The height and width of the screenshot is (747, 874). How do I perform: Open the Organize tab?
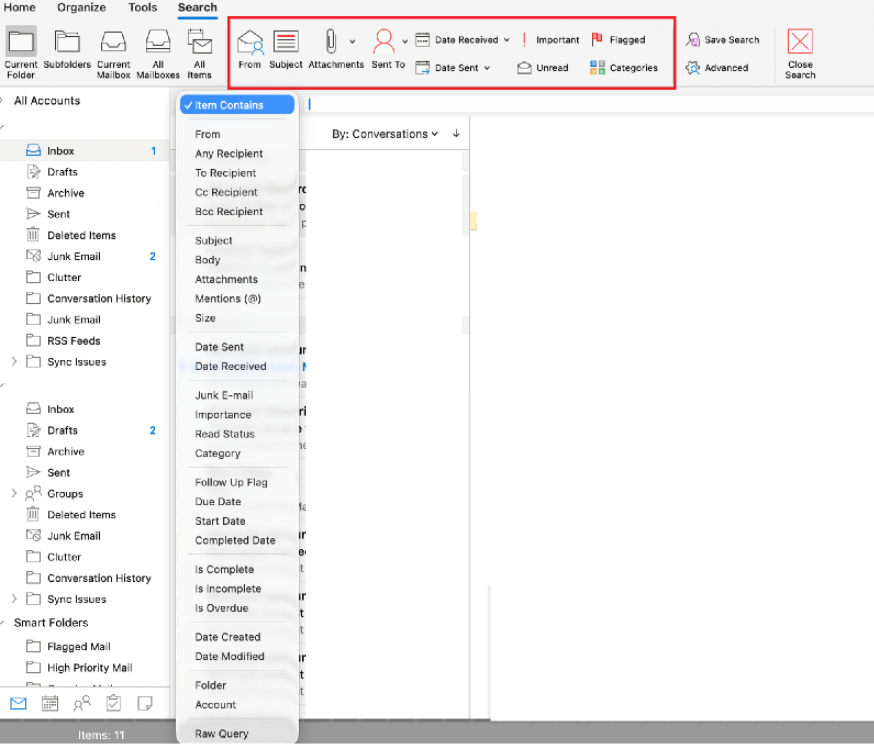pos(81,8)
